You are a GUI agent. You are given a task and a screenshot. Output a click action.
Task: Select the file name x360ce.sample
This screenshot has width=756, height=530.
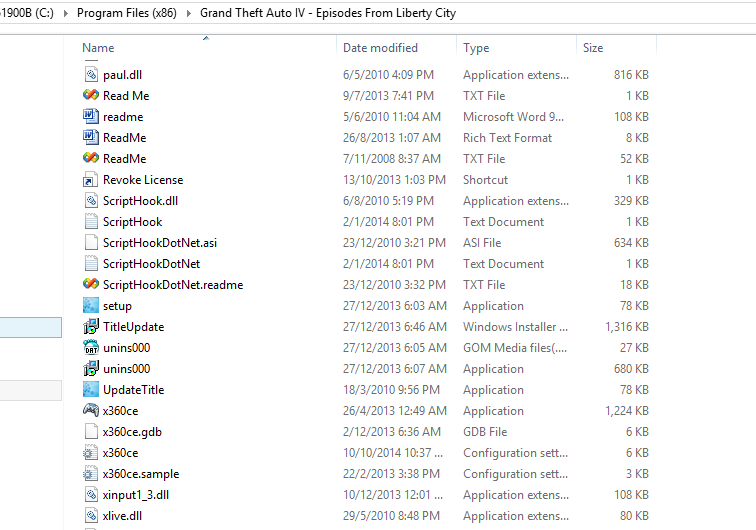point(141,474)
